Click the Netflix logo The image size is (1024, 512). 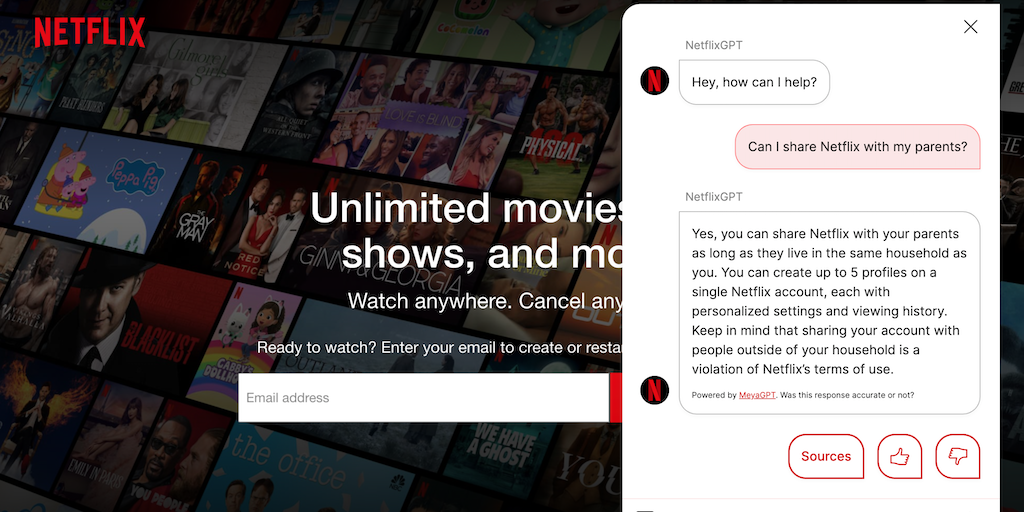point(90,32)
